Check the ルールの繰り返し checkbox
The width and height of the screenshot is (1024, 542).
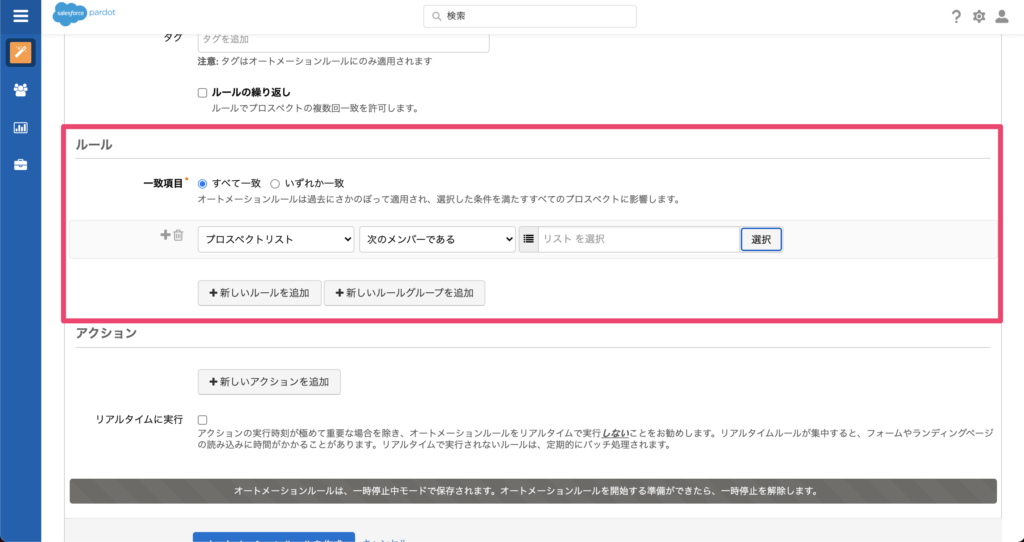202,93
